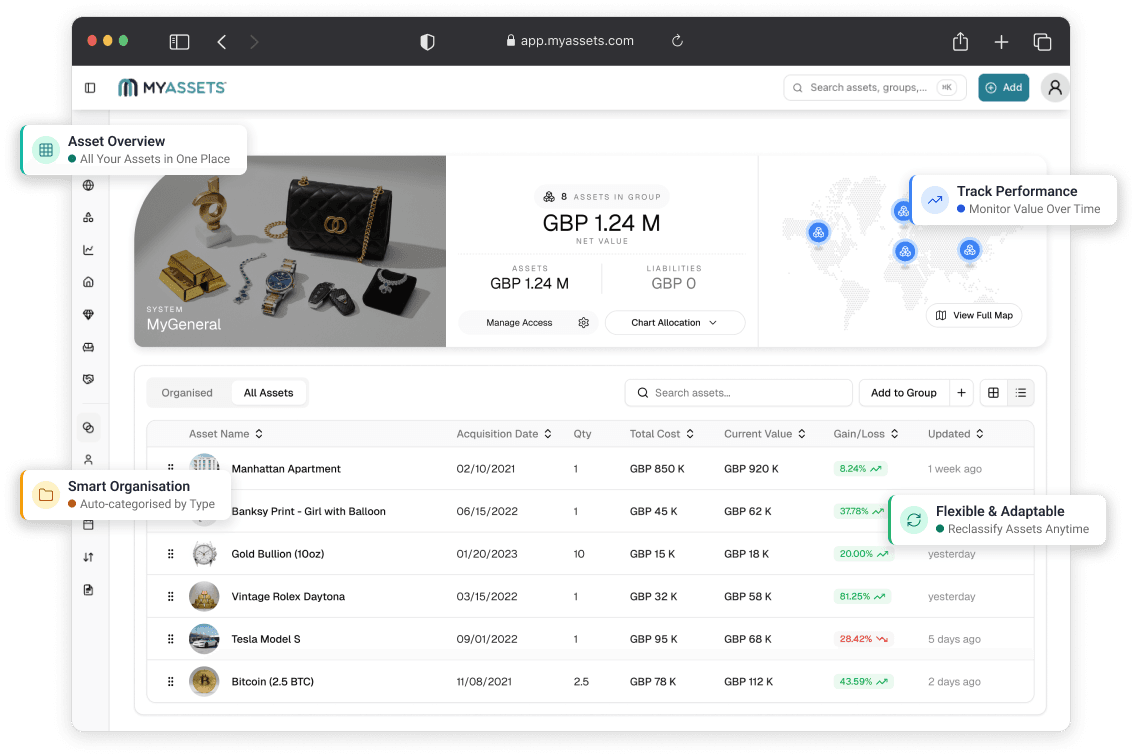The height and width of the screenshot is (756, 1137).
Task: Open the house icon in sidebar
Action: [88, 282]
